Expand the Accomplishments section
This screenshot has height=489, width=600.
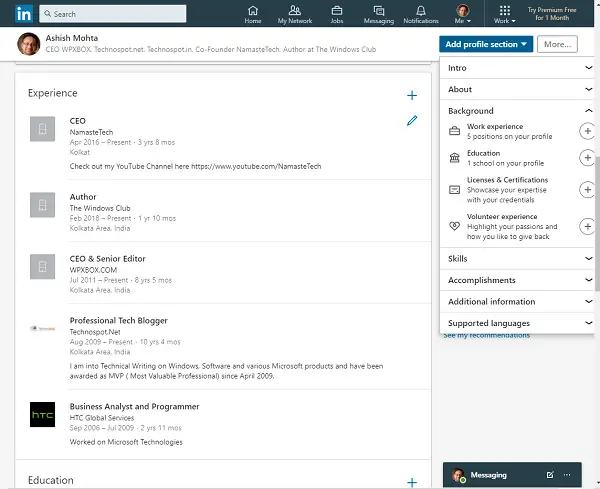pos(517,280)
